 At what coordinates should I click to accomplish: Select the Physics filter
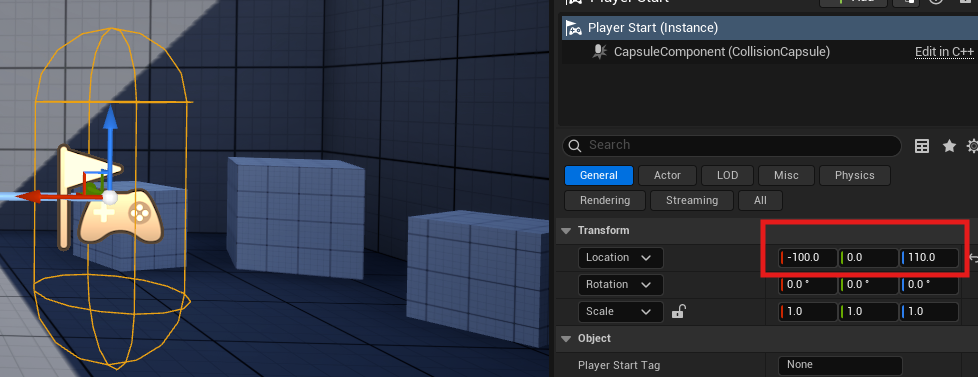pyautogui.click(x=855, y=175)
